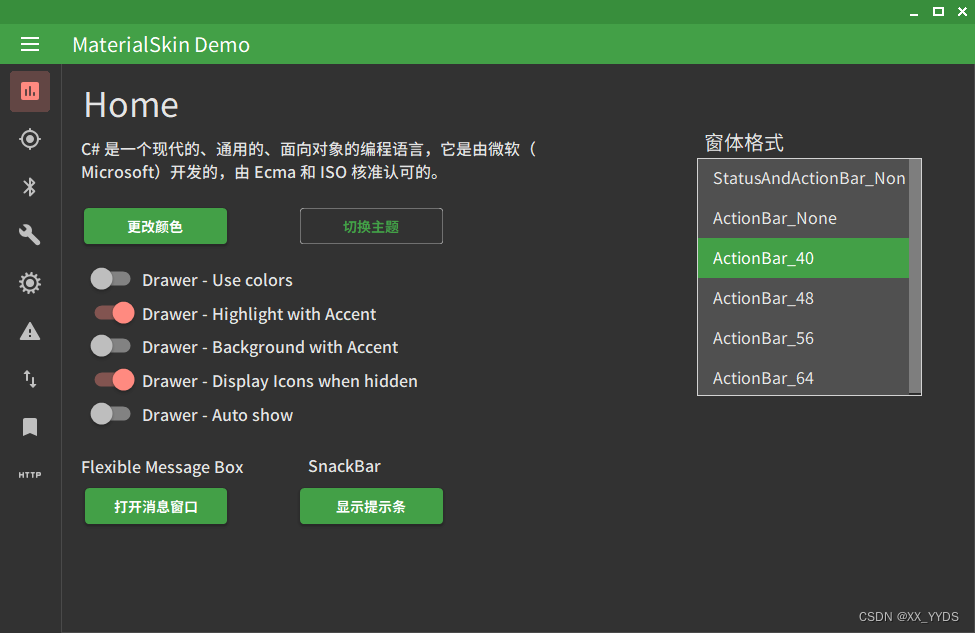Click the Flexible Message Box label

tap(162, 467)
